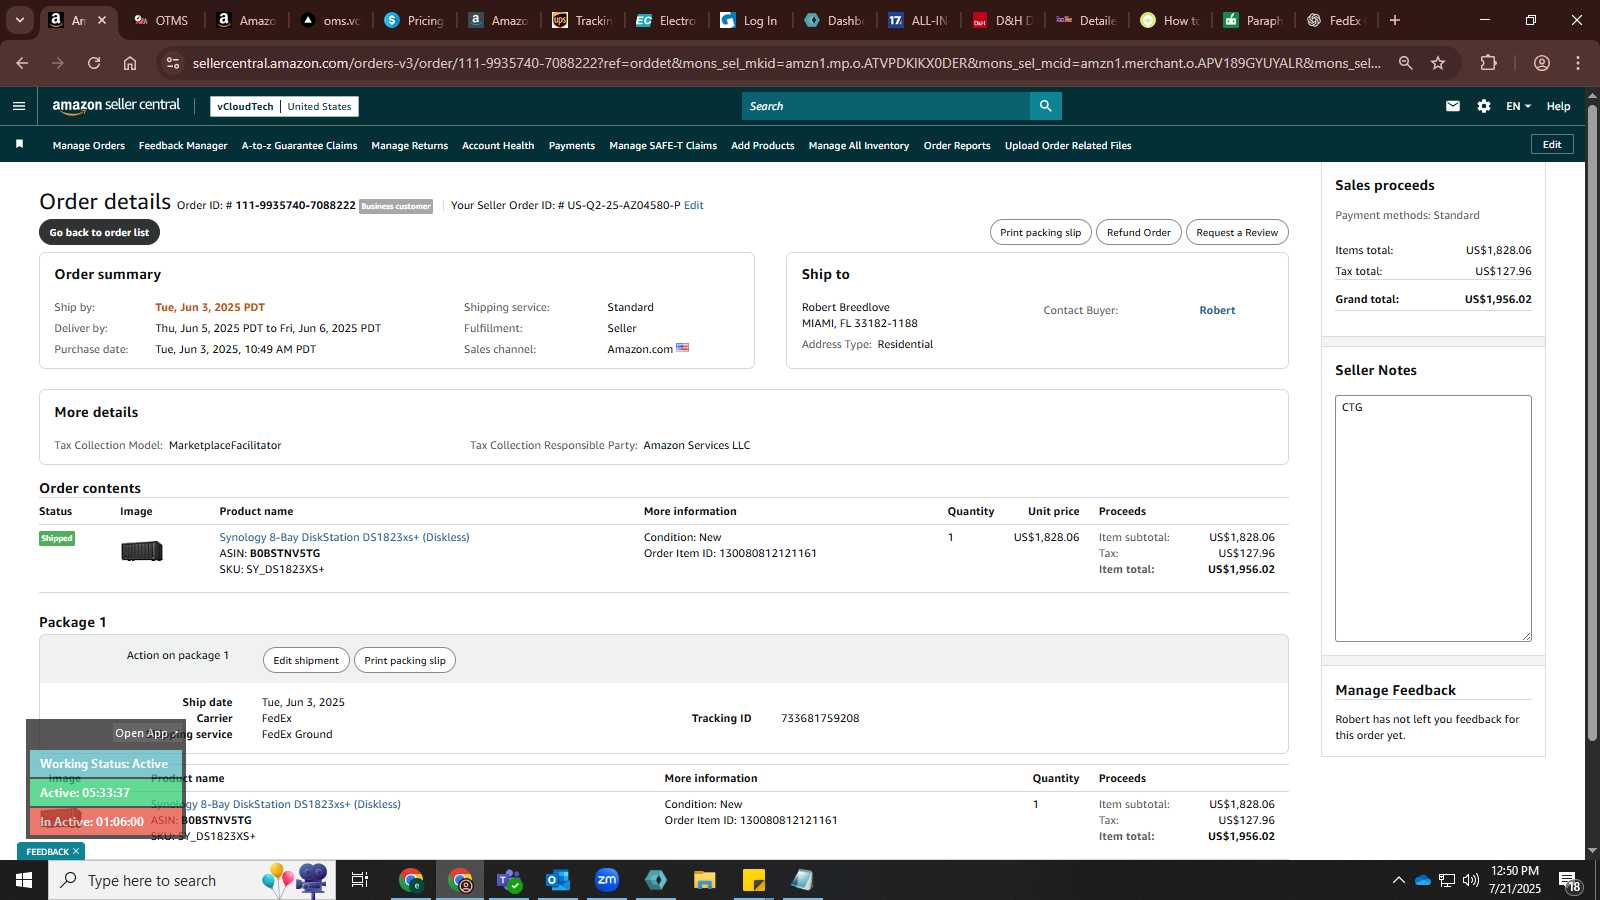Open Payments menu item

[x=572, y=145]
